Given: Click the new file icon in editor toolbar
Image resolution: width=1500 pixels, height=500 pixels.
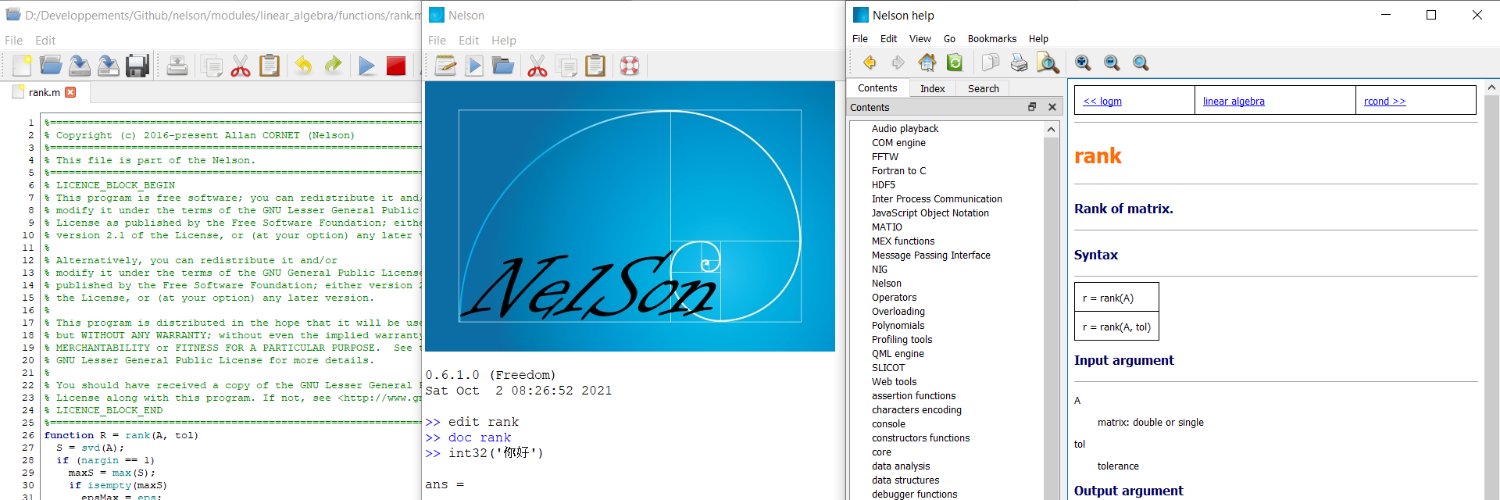Looking at the screenshot, I should point(21,66).
